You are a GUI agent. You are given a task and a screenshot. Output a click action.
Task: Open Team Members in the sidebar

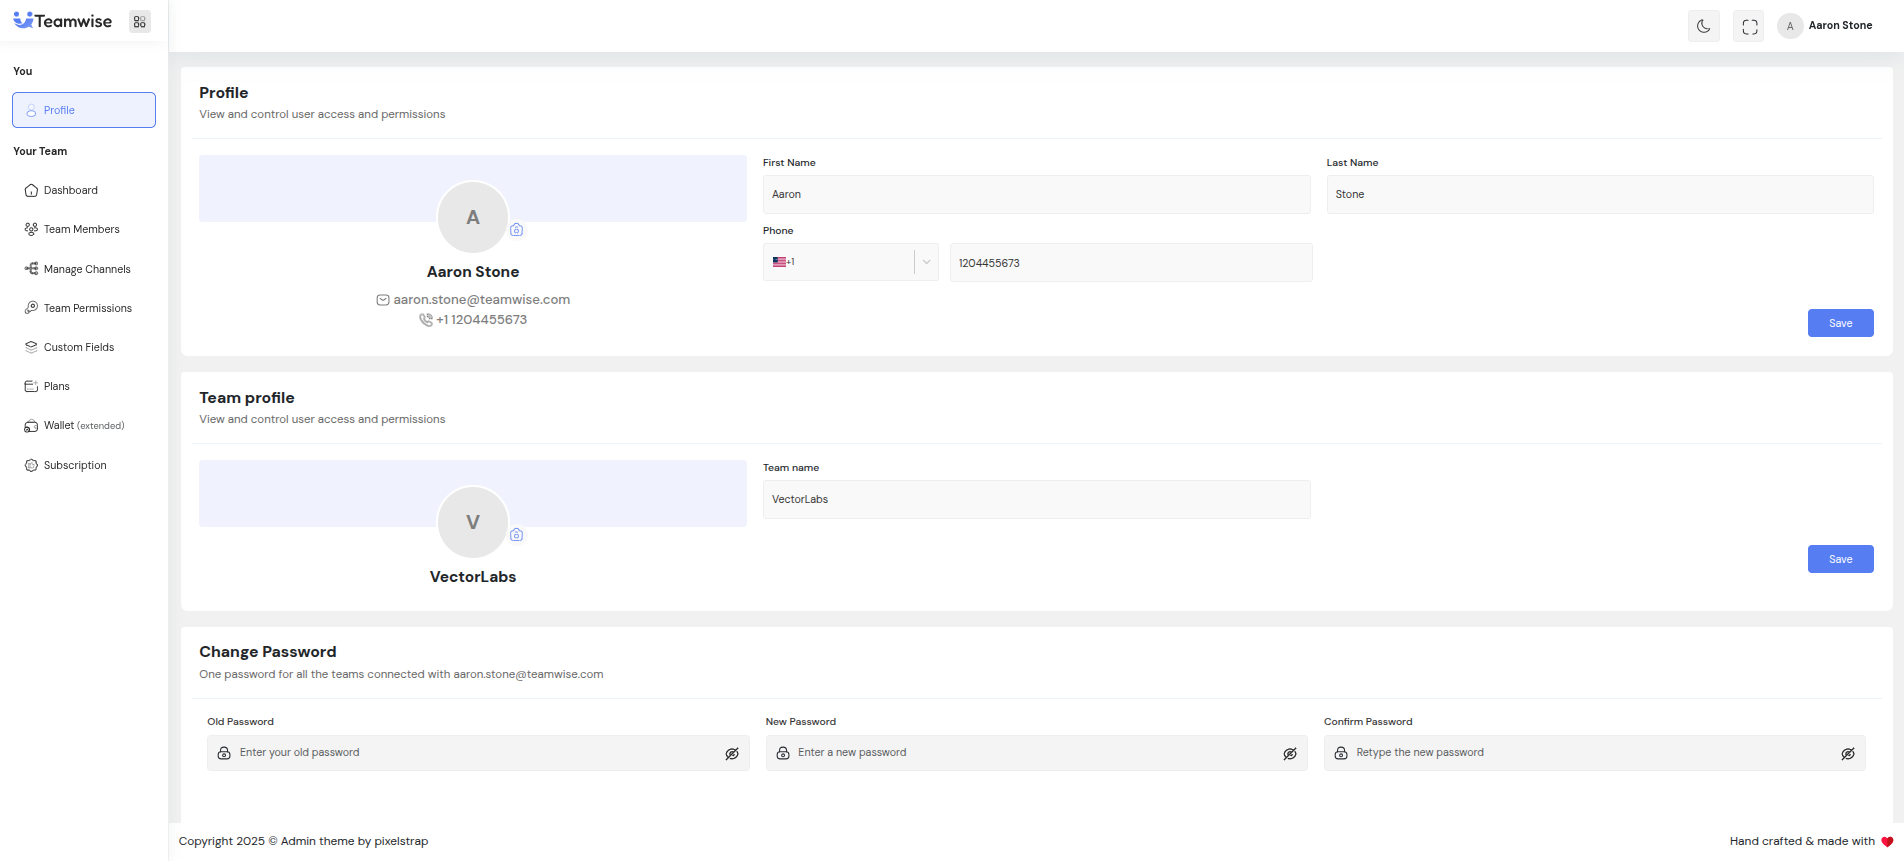pos(81,230)
